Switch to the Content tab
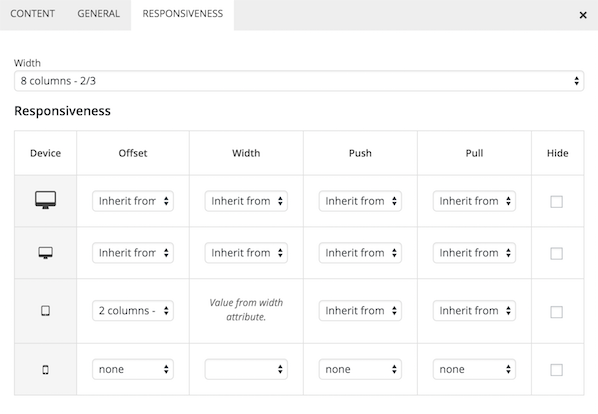Screen dimensions: 598x414 coord(32,14)
